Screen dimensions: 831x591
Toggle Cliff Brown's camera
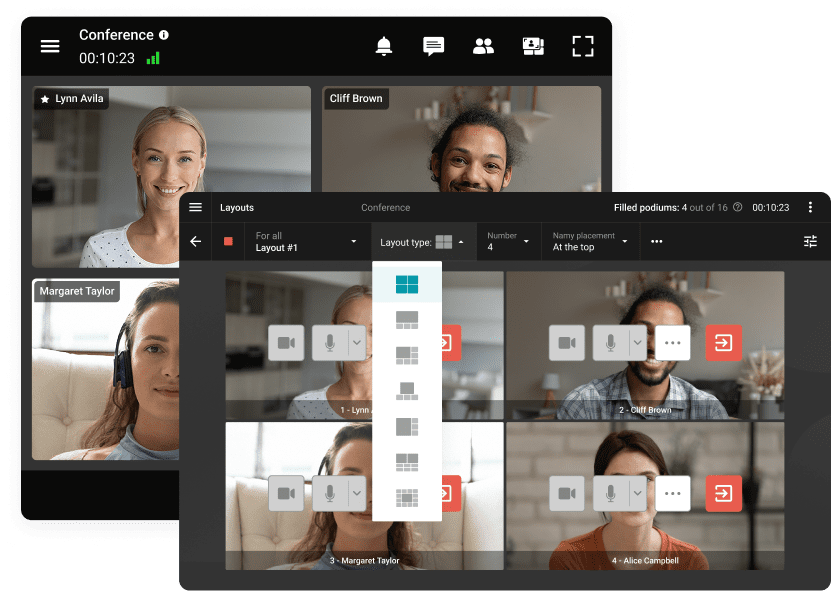pyautogui.click(x=567, y=343)
